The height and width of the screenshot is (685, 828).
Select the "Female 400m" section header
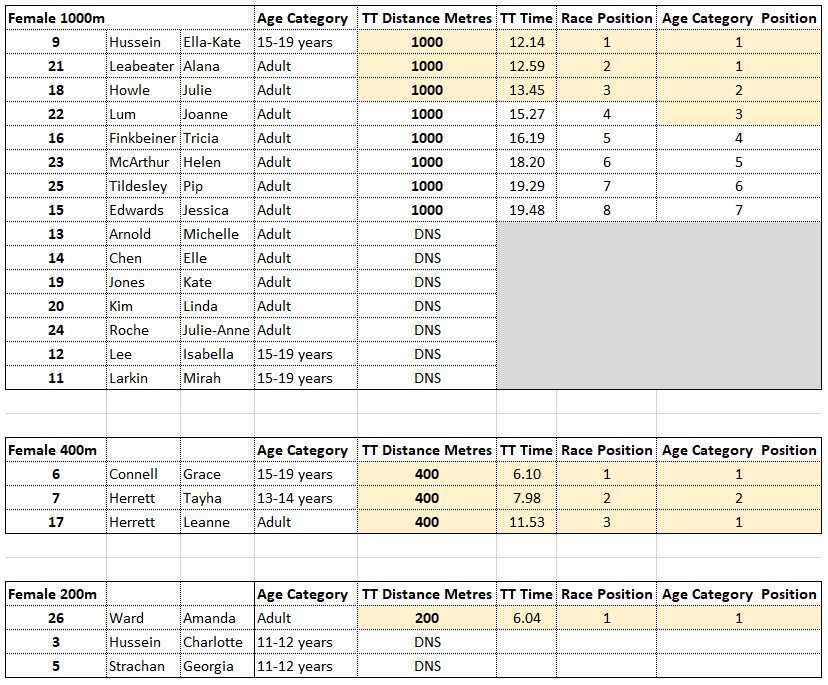53,450
